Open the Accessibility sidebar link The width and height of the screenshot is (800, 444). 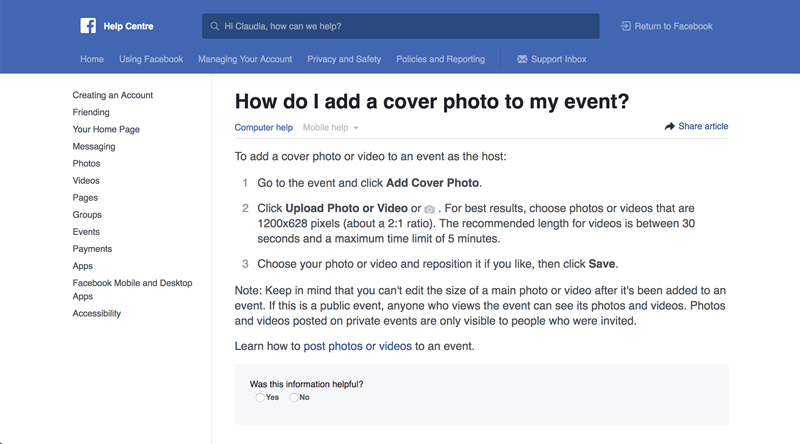[x=96, y=314]
